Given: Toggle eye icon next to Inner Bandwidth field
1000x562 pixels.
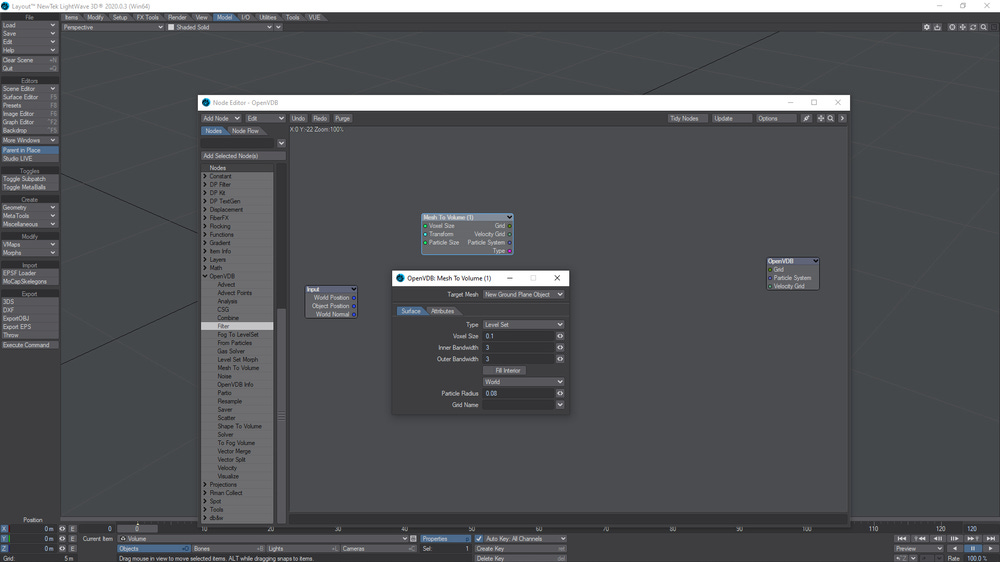Looking at the screenshot, I should coord(560,348).
